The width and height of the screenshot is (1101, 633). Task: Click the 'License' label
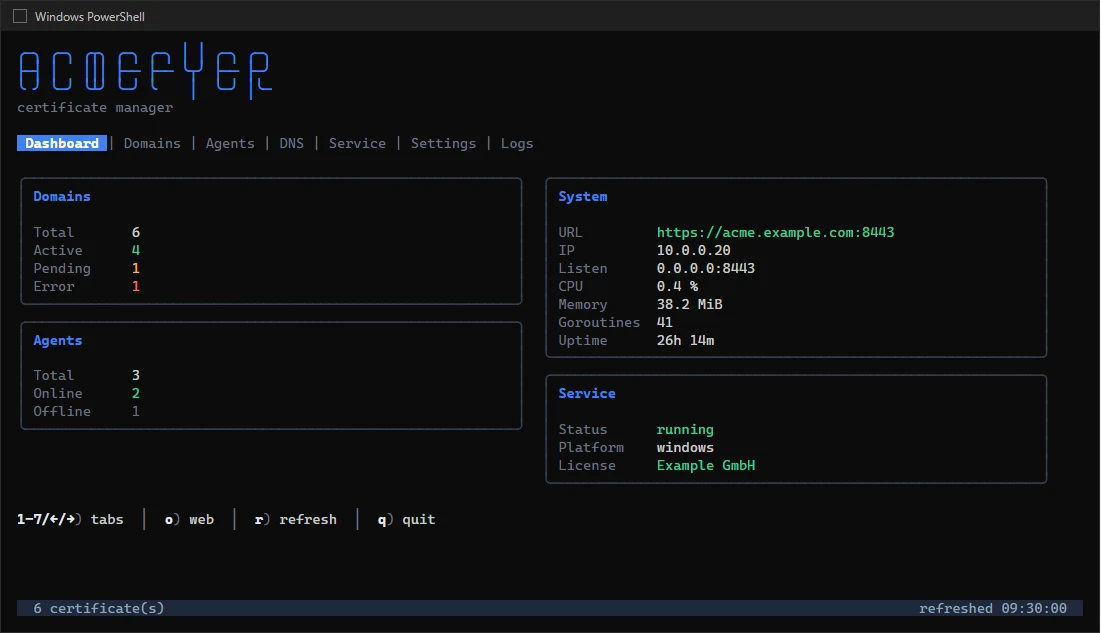click(x=587, y=466)
